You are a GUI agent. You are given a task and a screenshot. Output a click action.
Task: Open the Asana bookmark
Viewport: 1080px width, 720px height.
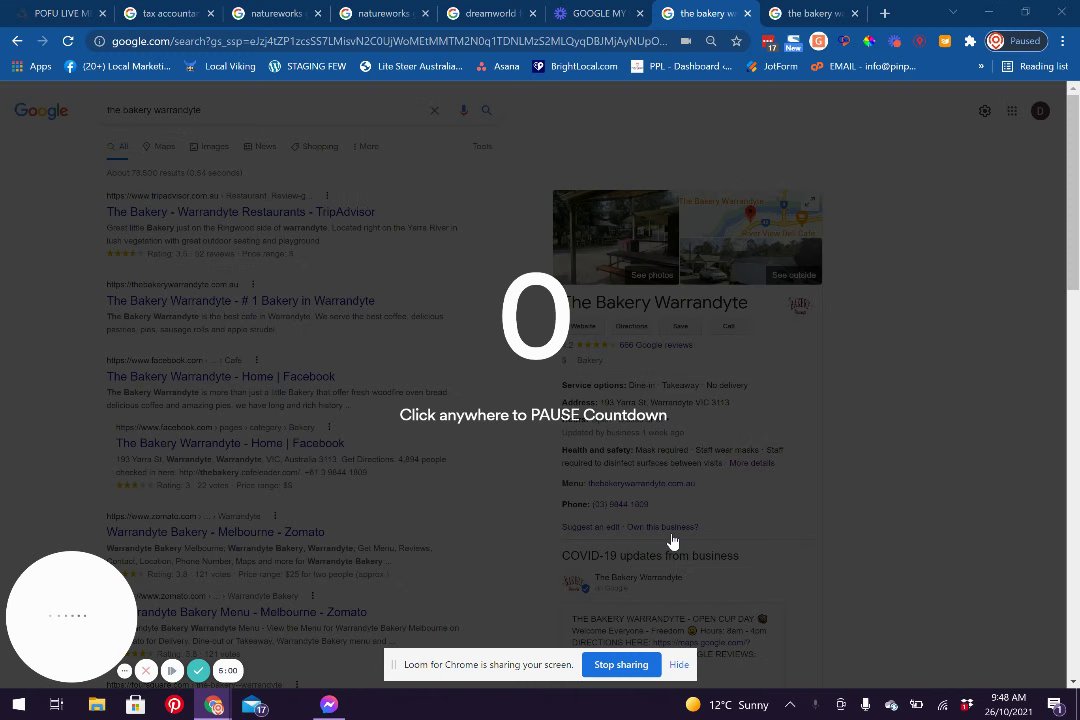pos(497,66)
